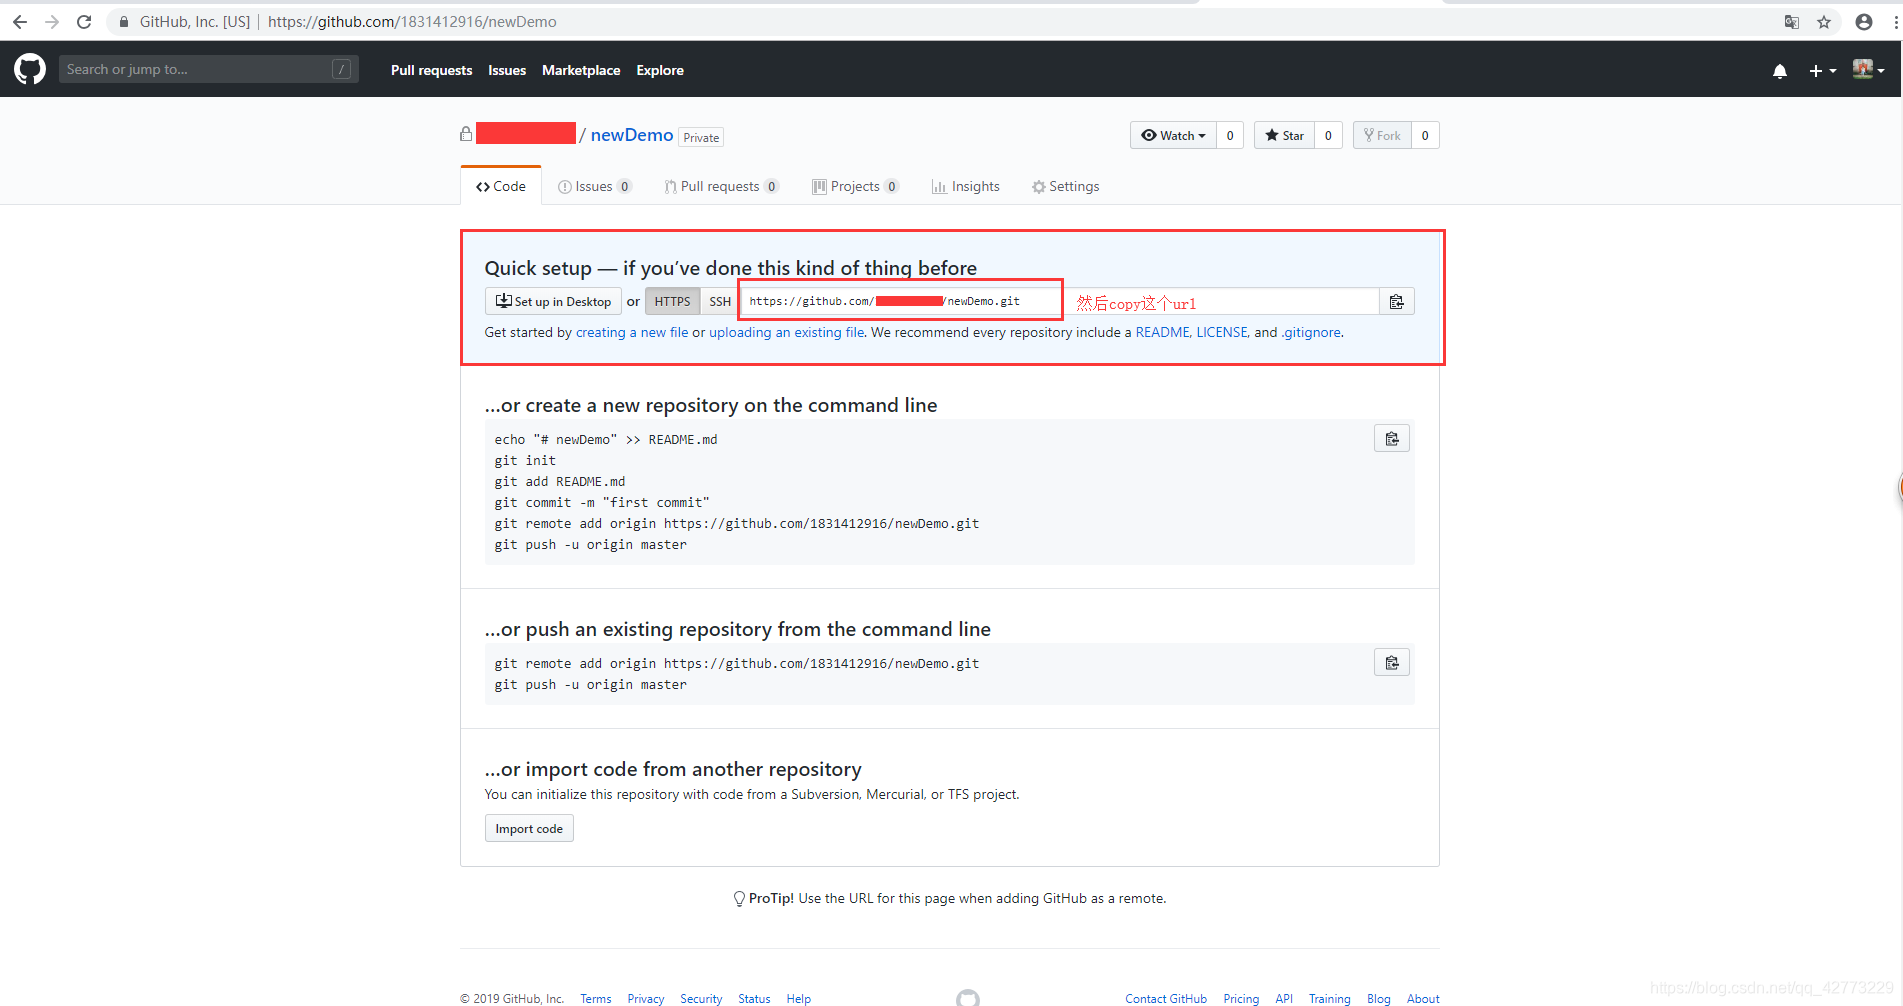Open the notifications bell

tap(1780, 71)
